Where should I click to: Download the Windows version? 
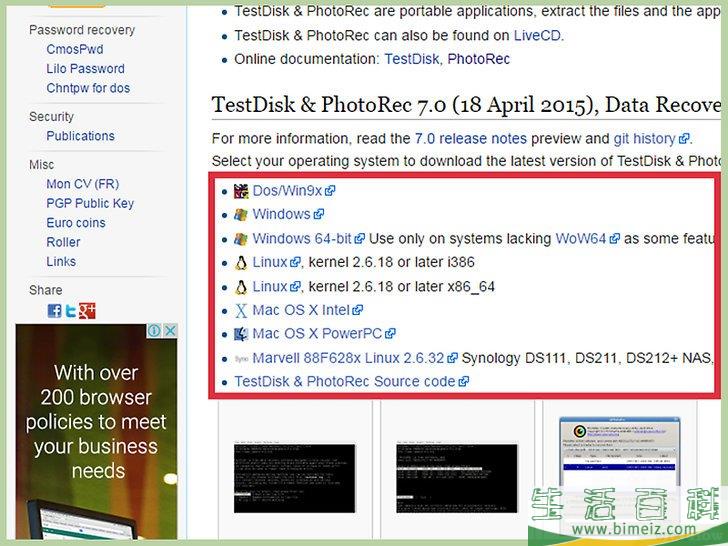click(x=281, y=214)
